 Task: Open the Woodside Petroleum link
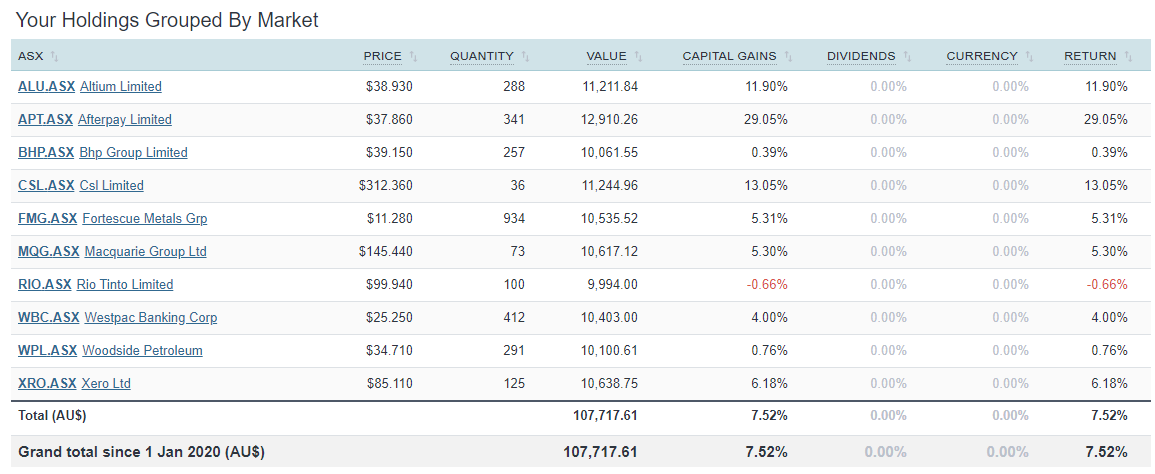tap(142, 351)
